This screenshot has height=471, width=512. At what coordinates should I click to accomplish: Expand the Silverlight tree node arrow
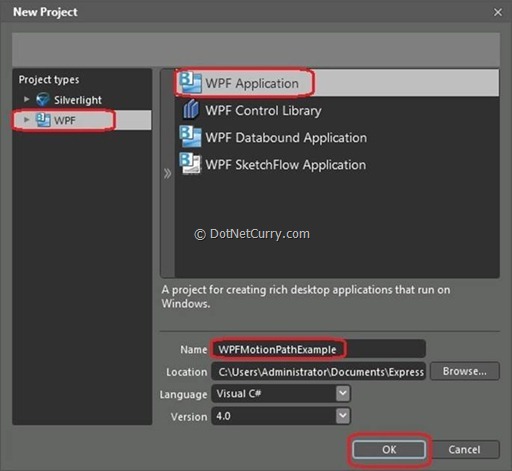(27, 99)
